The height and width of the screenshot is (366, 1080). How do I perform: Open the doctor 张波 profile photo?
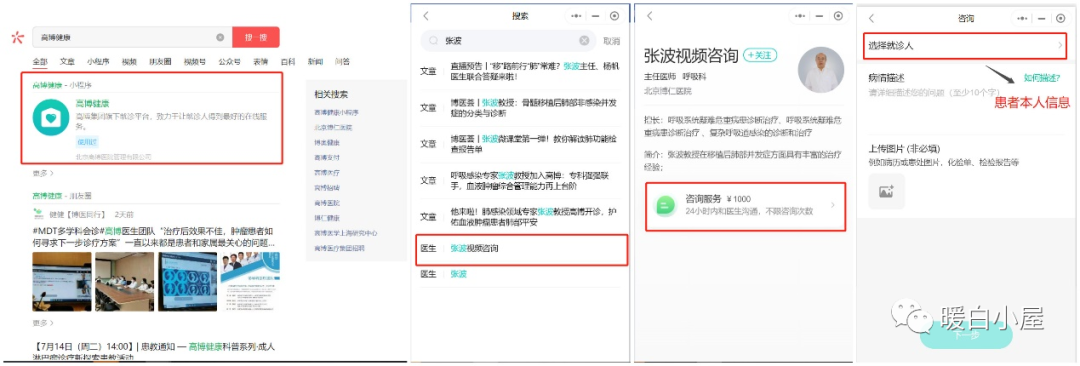coord(821,70)
